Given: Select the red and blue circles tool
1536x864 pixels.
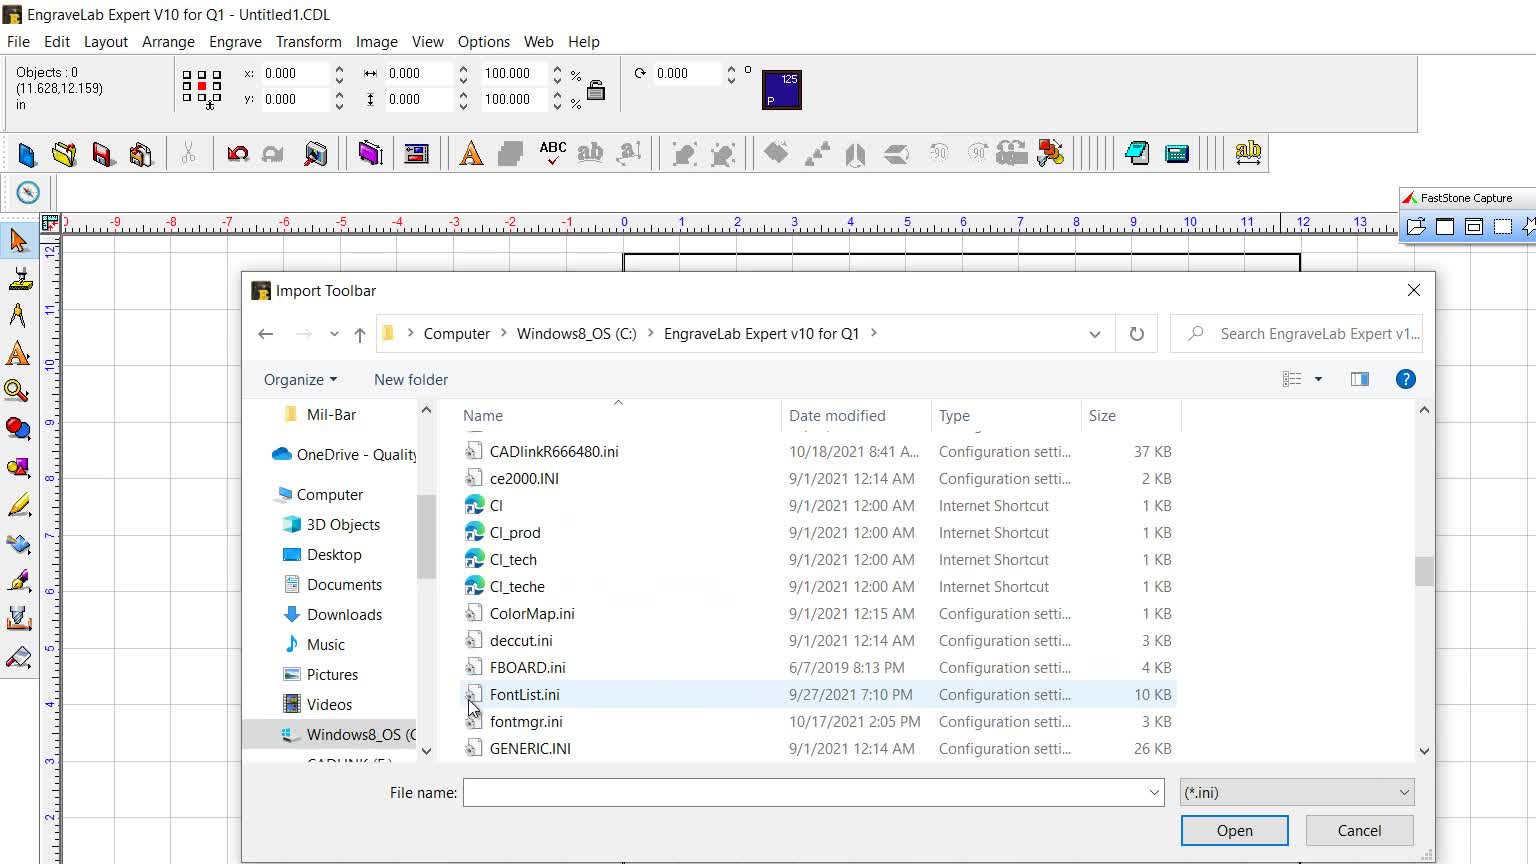Looking at the screenshot, I should [18, 430].
